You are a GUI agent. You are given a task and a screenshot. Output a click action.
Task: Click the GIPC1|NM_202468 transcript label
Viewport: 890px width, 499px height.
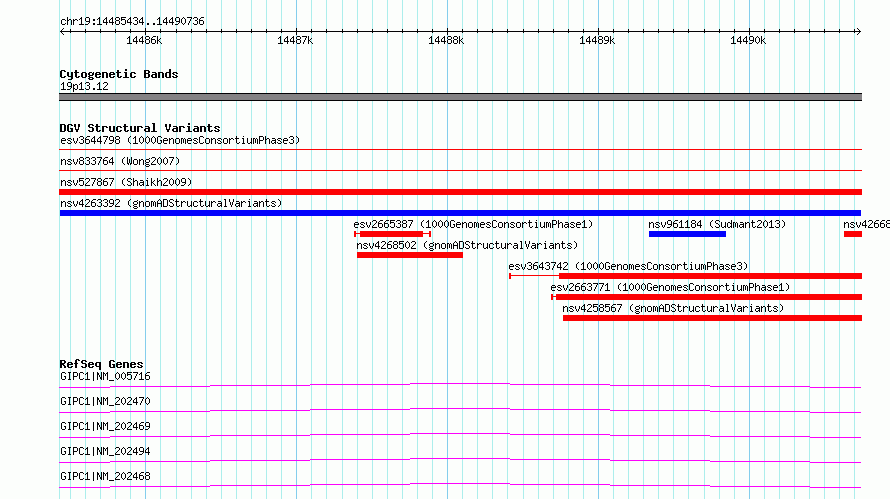tap(105, 476)
